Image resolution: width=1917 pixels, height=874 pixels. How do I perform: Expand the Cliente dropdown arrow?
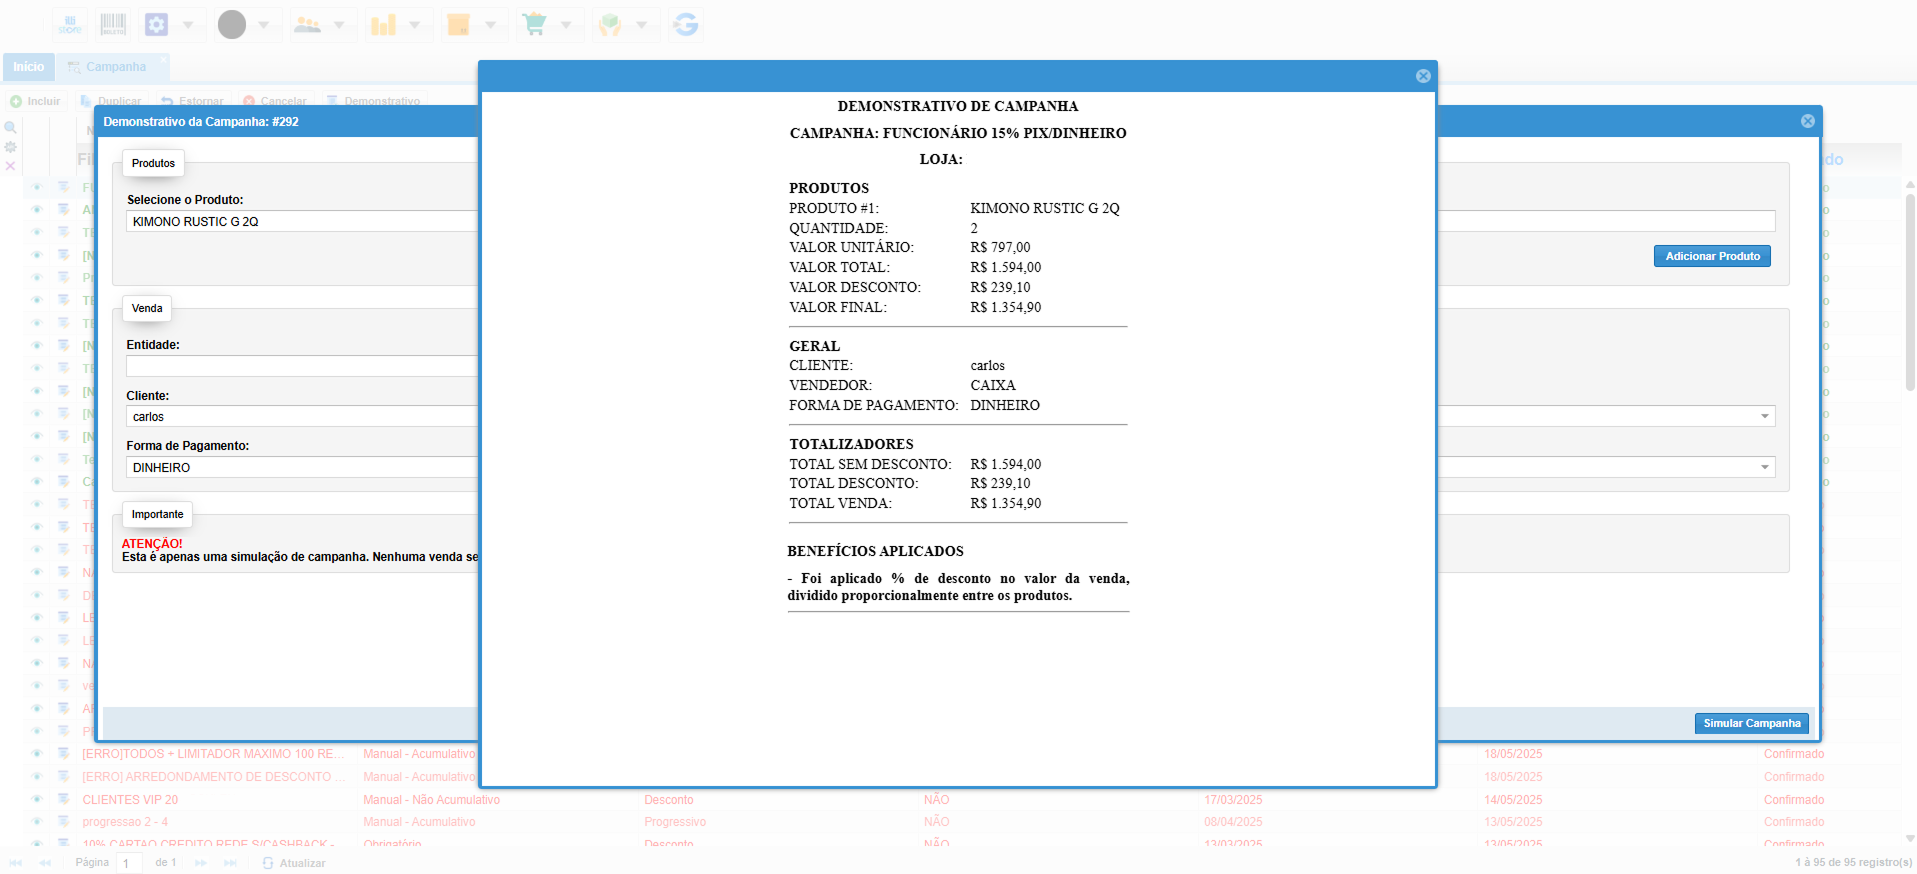[1764, 416]
